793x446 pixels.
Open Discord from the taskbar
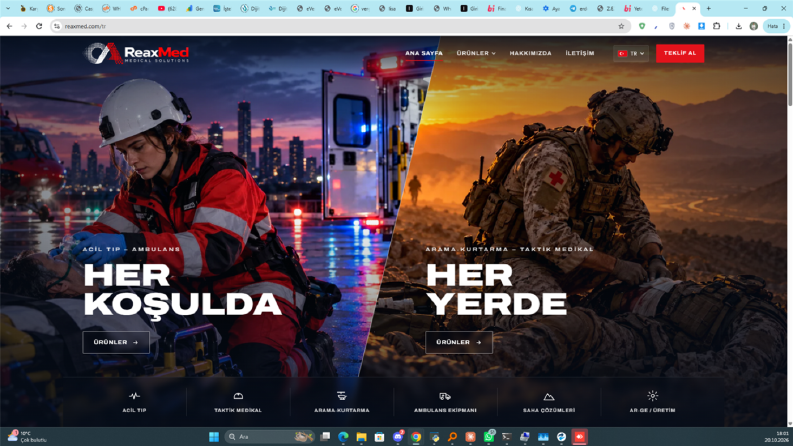point(398,437)
